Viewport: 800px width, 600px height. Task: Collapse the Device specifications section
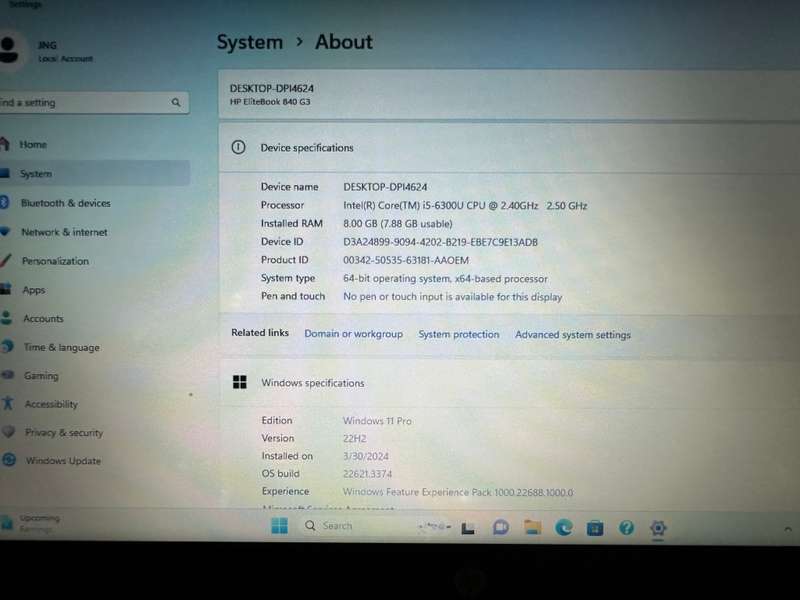pos(509,148)
